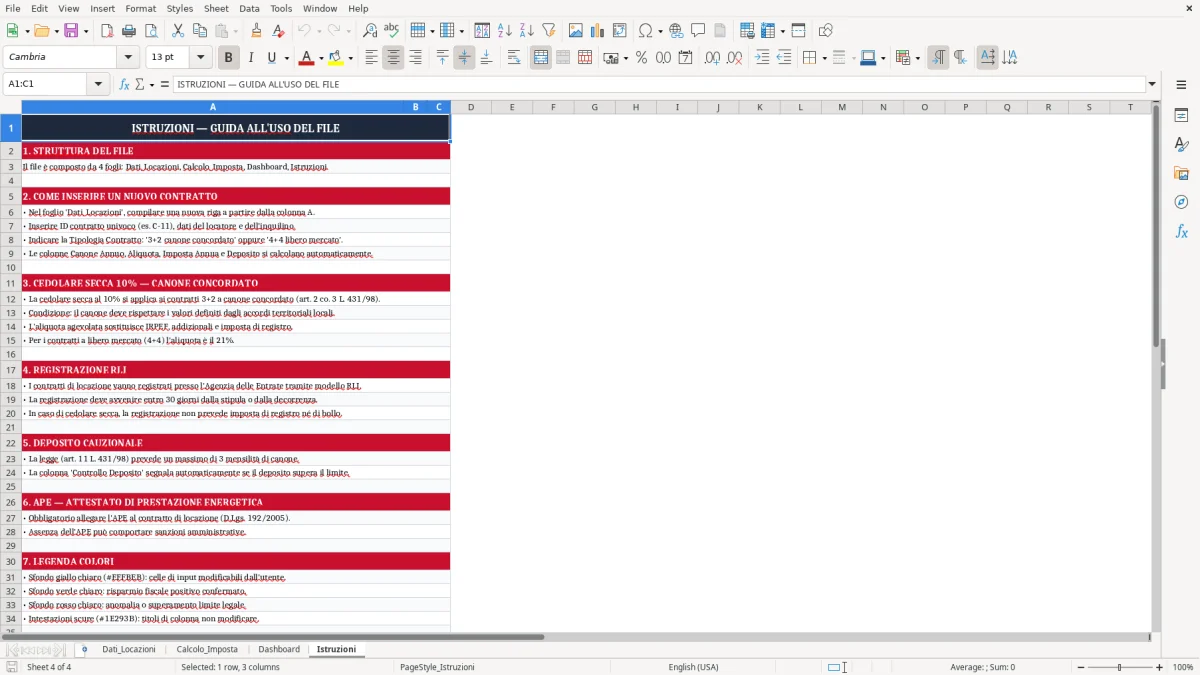Image resolution: width=1200 pixels, height=675 pixels.
Task: Select row 17 header
Action: coord(10,370)
